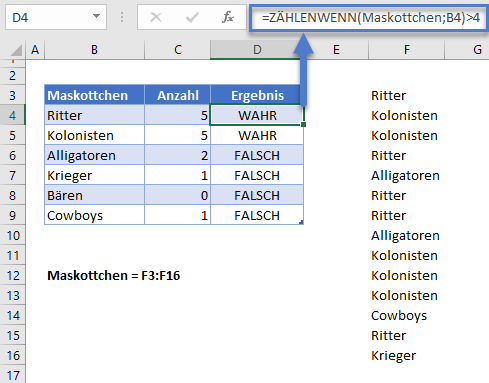Select column C header
This screenshot has width=489, height=383.
(177, 50)
